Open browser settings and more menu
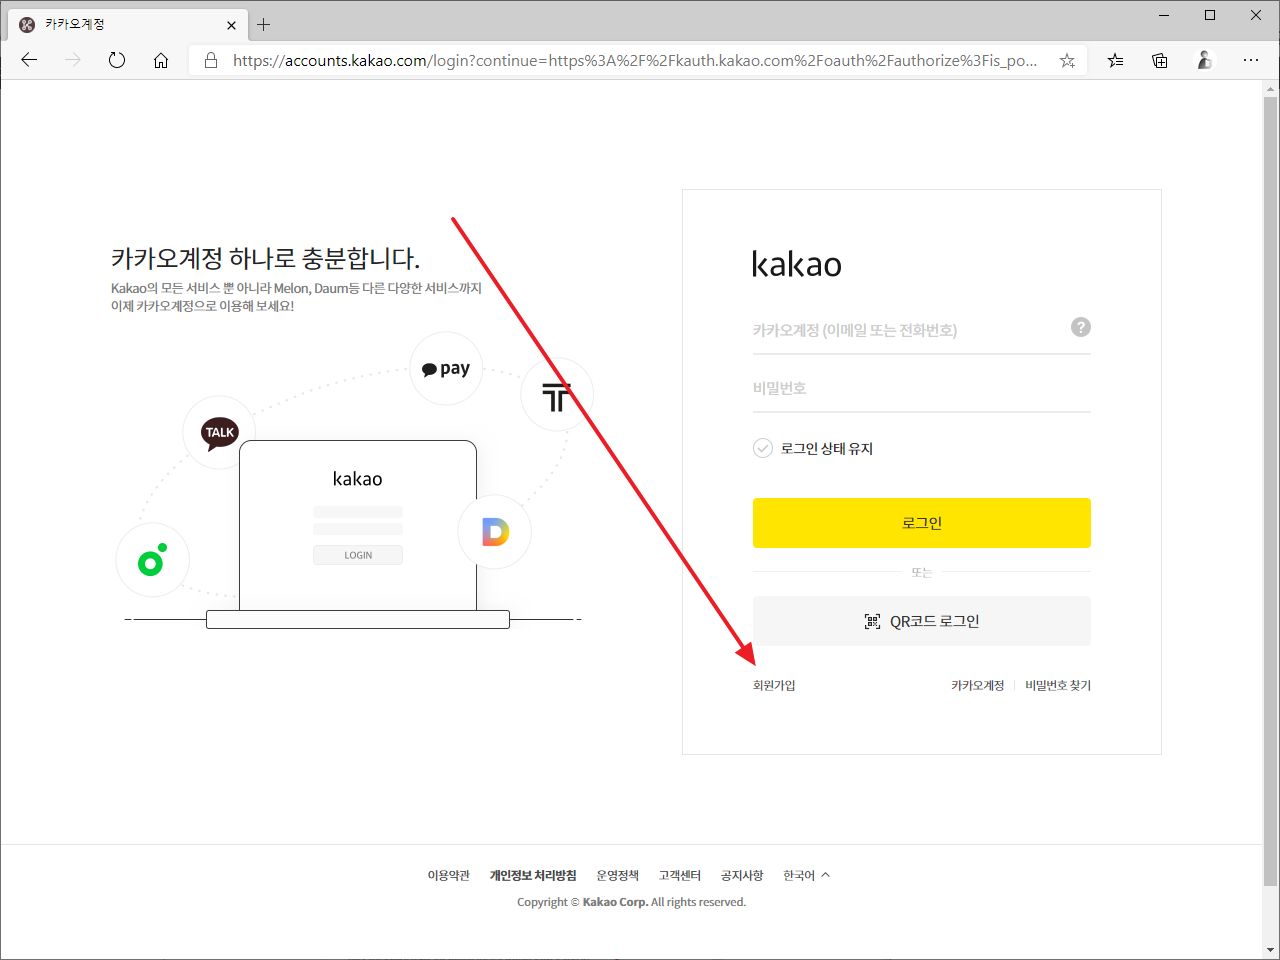1280x960 pixels. [x=1251, y=60]
